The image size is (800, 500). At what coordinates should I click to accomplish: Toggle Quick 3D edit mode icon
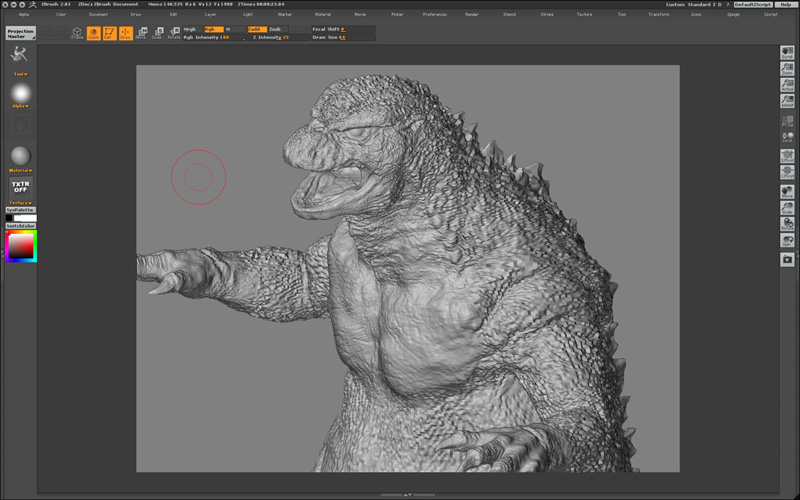tap(93, 33)
